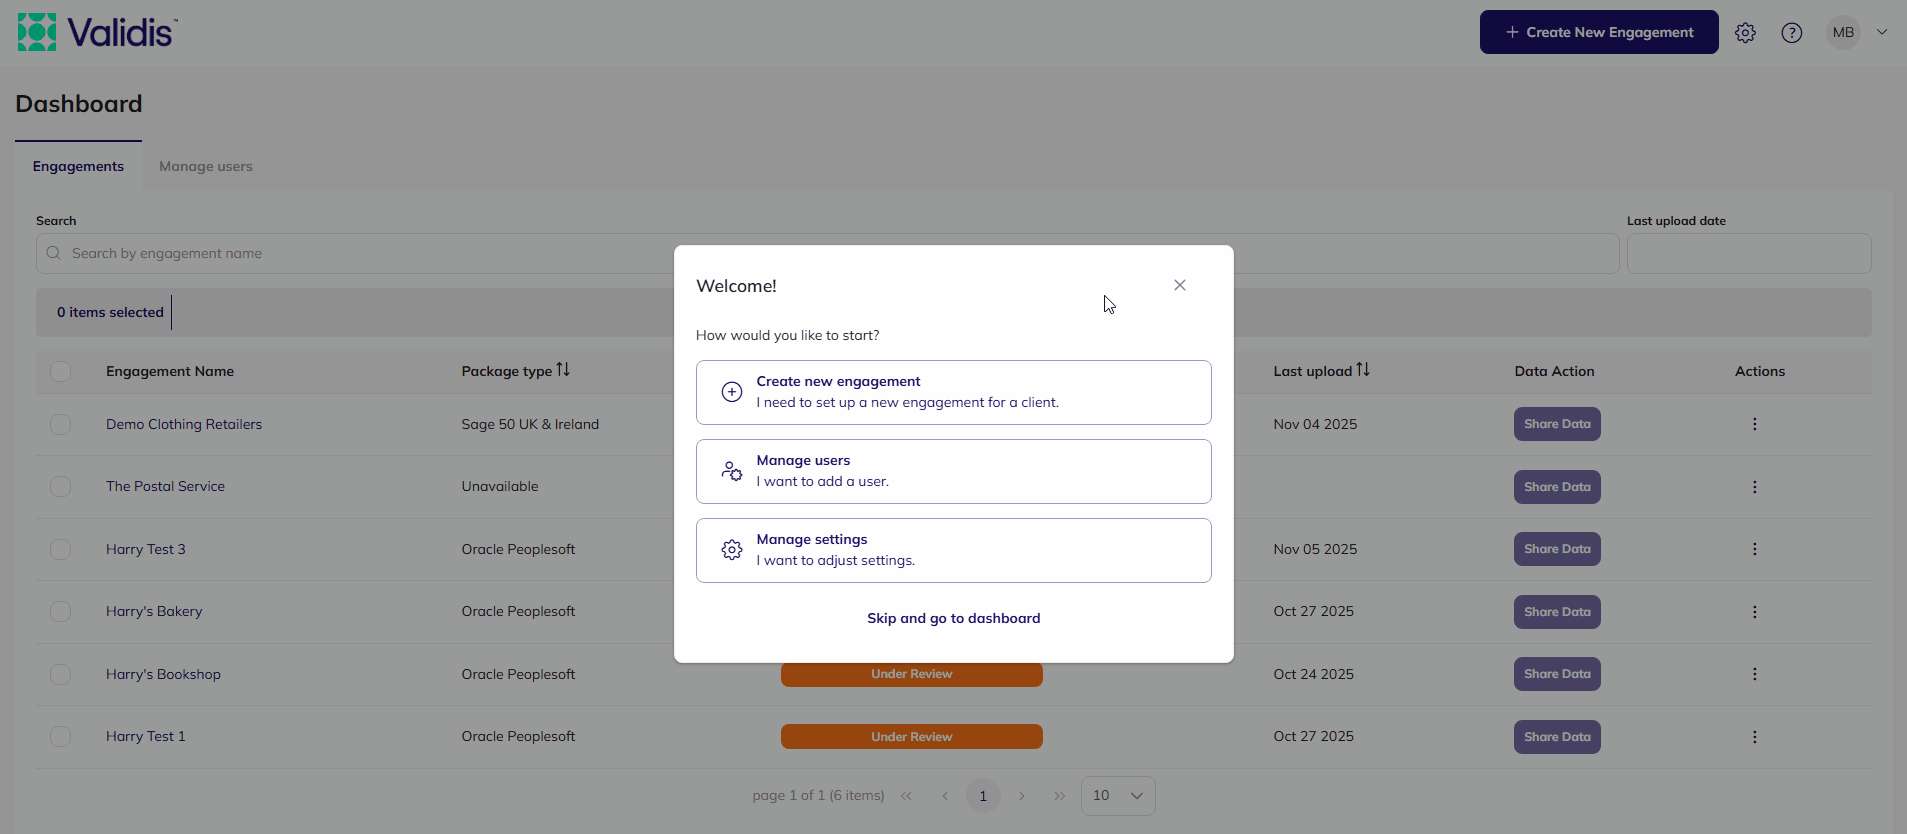
Task: Open the Last upload date field
Action: 1749,254
